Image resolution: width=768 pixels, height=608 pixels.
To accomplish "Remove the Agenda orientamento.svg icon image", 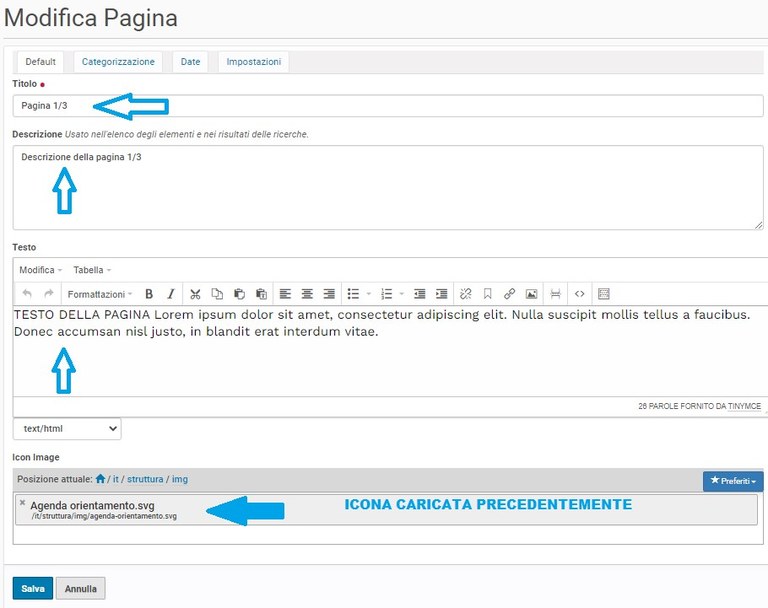I will 22,503.
